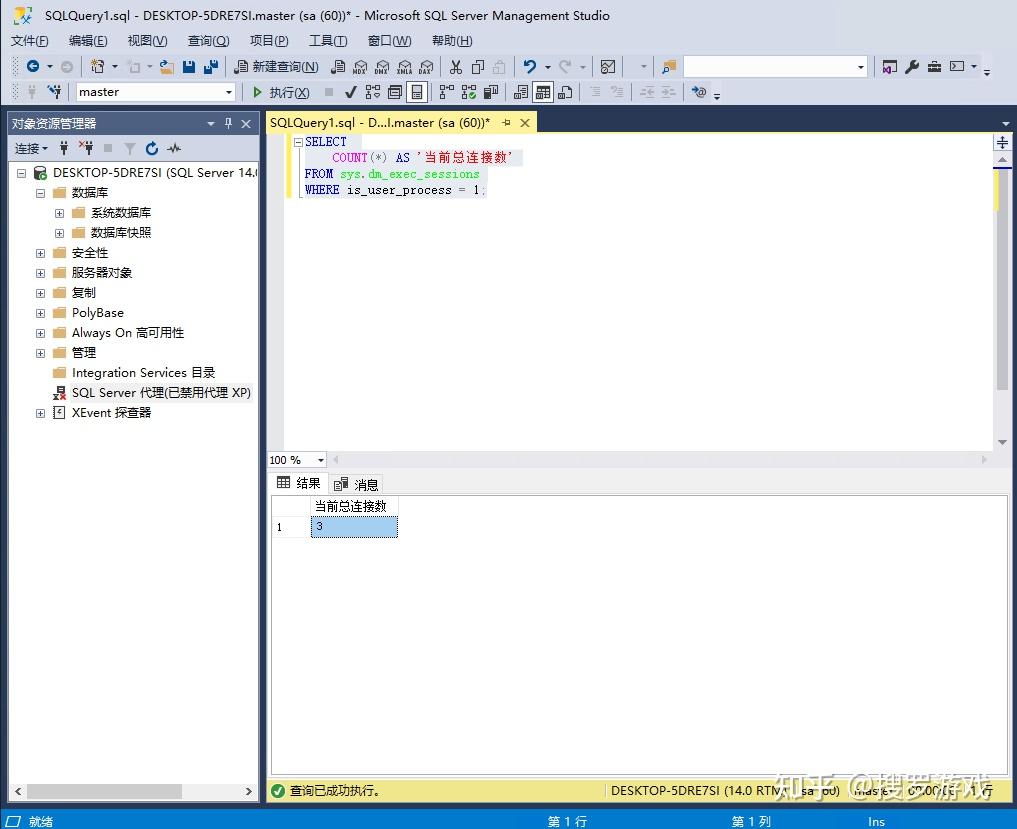Click the Navigate Backward arrow icon
The image size is (1017, 829).
[32, 66]
